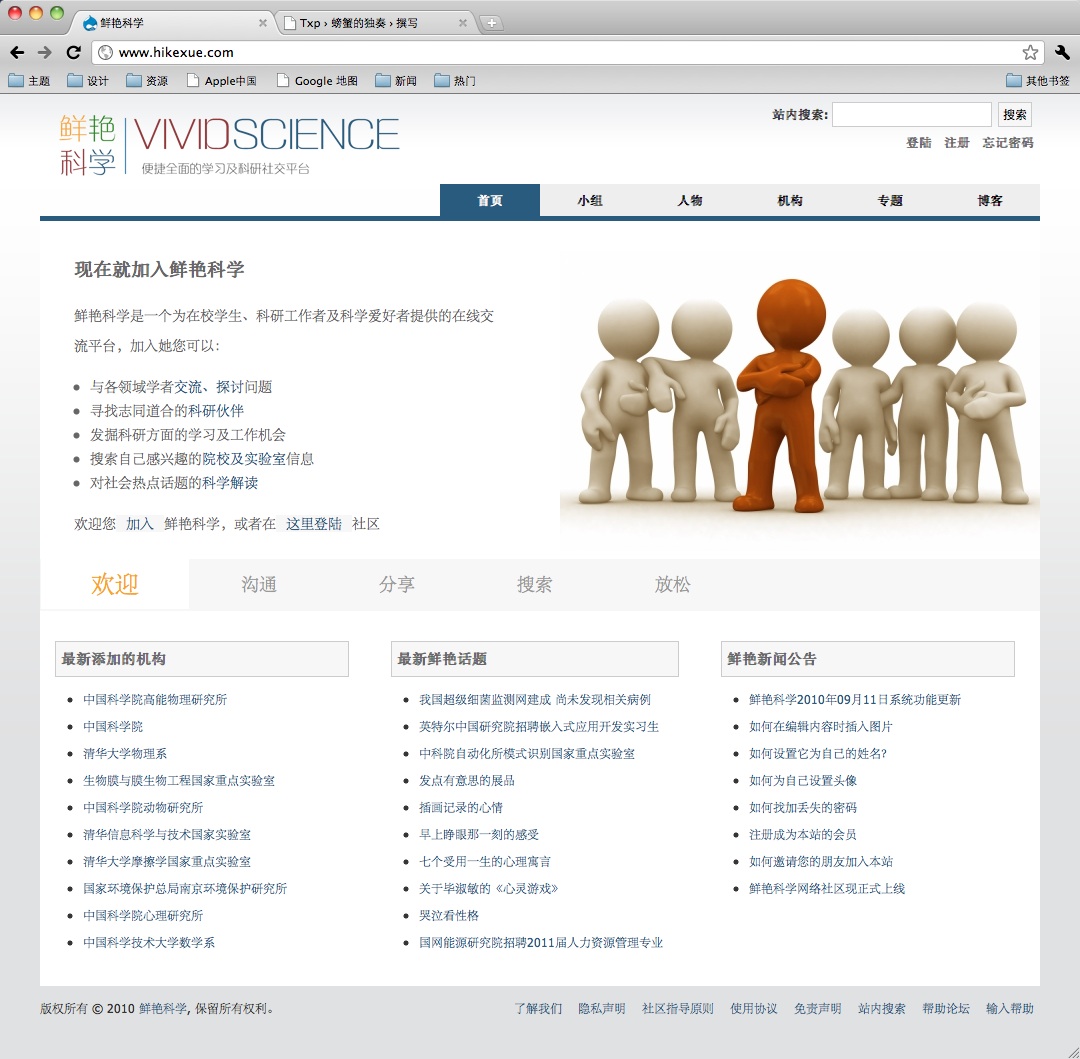Go to the 博客 navigation tab
The height and width of the screenshot is (1059, 1080).
(990, 201)
